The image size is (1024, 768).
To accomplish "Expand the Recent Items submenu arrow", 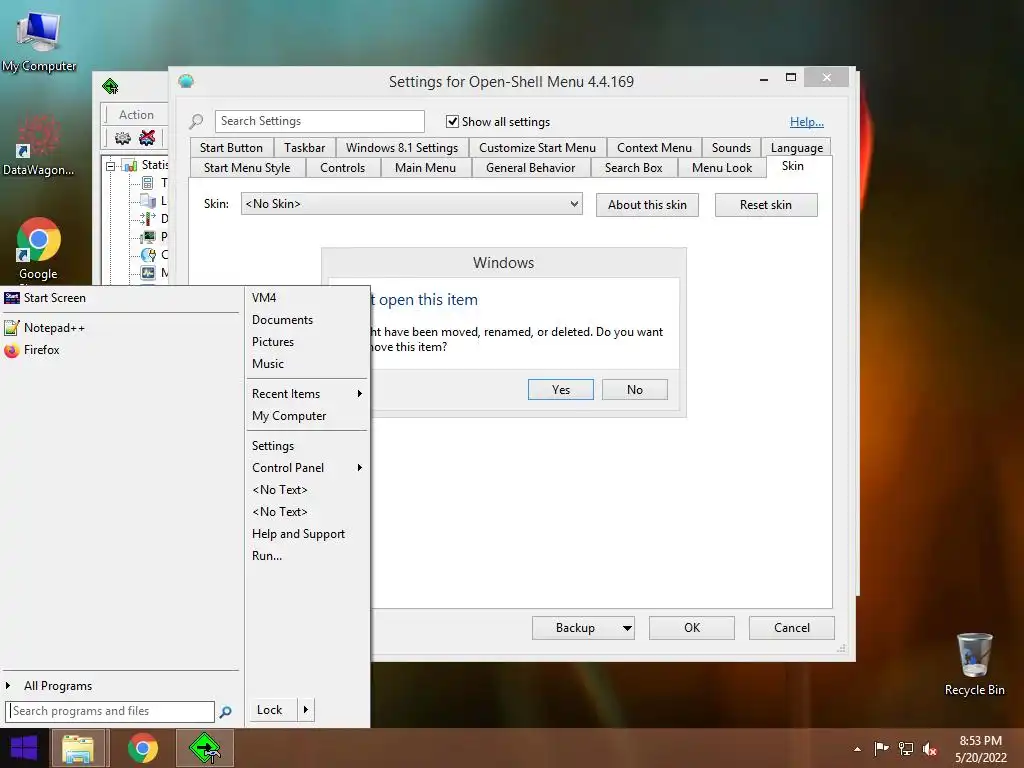I will [359, 394].
